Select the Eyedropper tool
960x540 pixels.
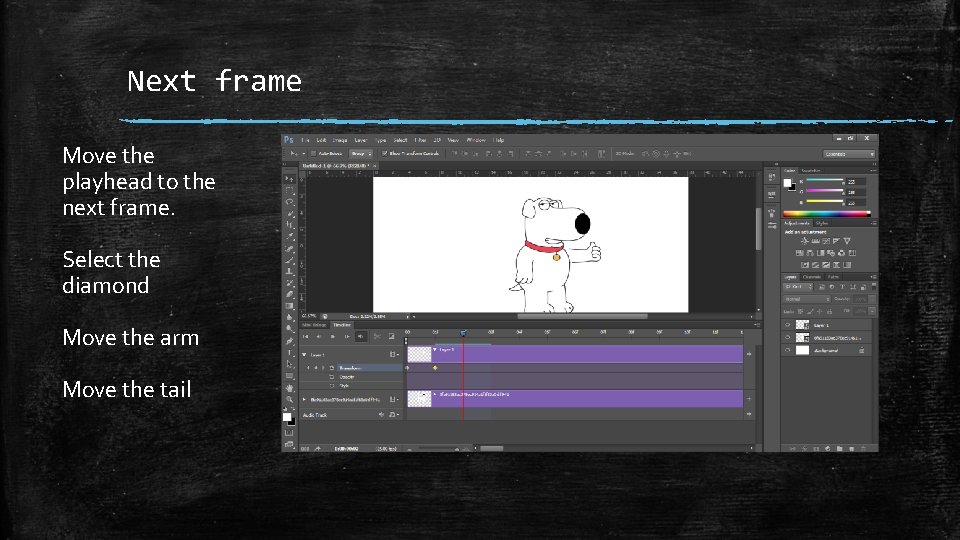[x=290, y=237]
